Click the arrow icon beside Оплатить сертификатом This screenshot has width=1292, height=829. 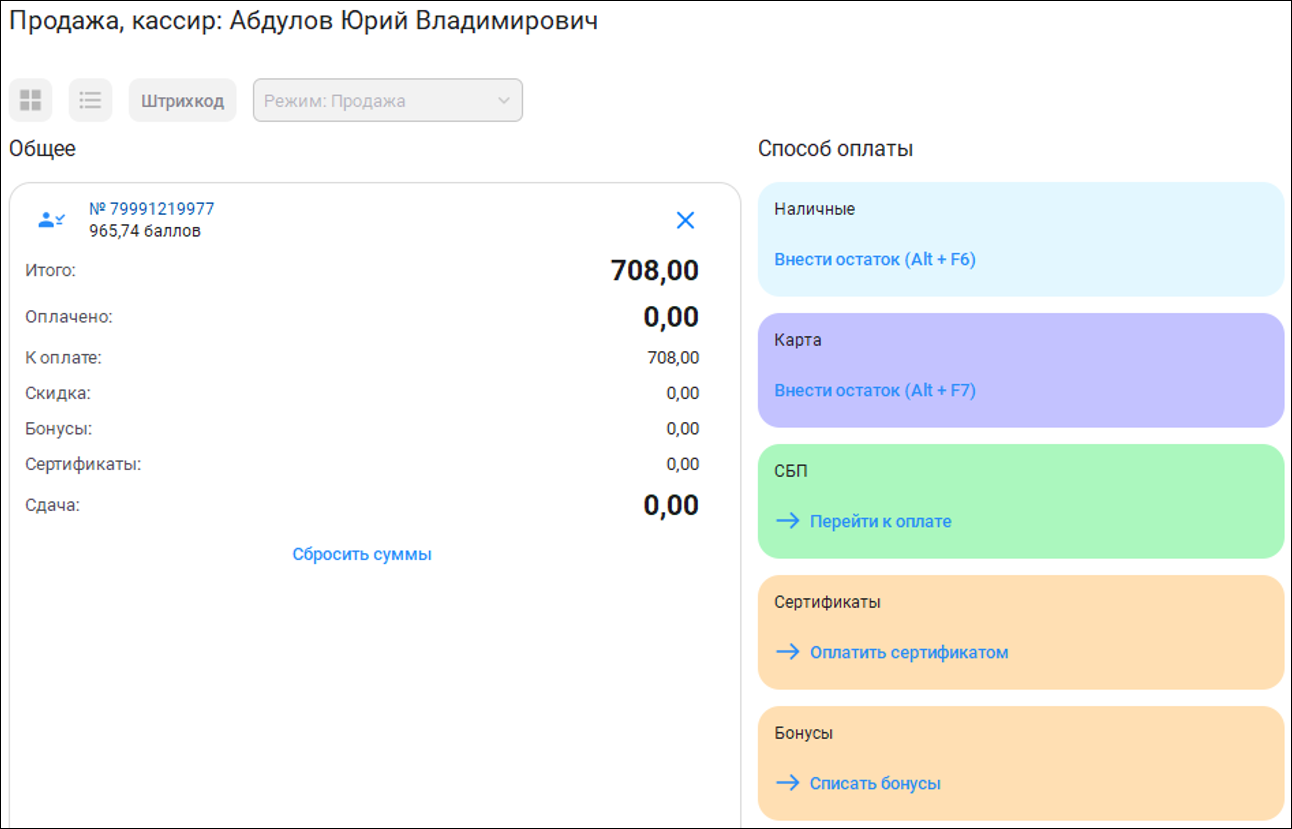[x=788, y=652]
